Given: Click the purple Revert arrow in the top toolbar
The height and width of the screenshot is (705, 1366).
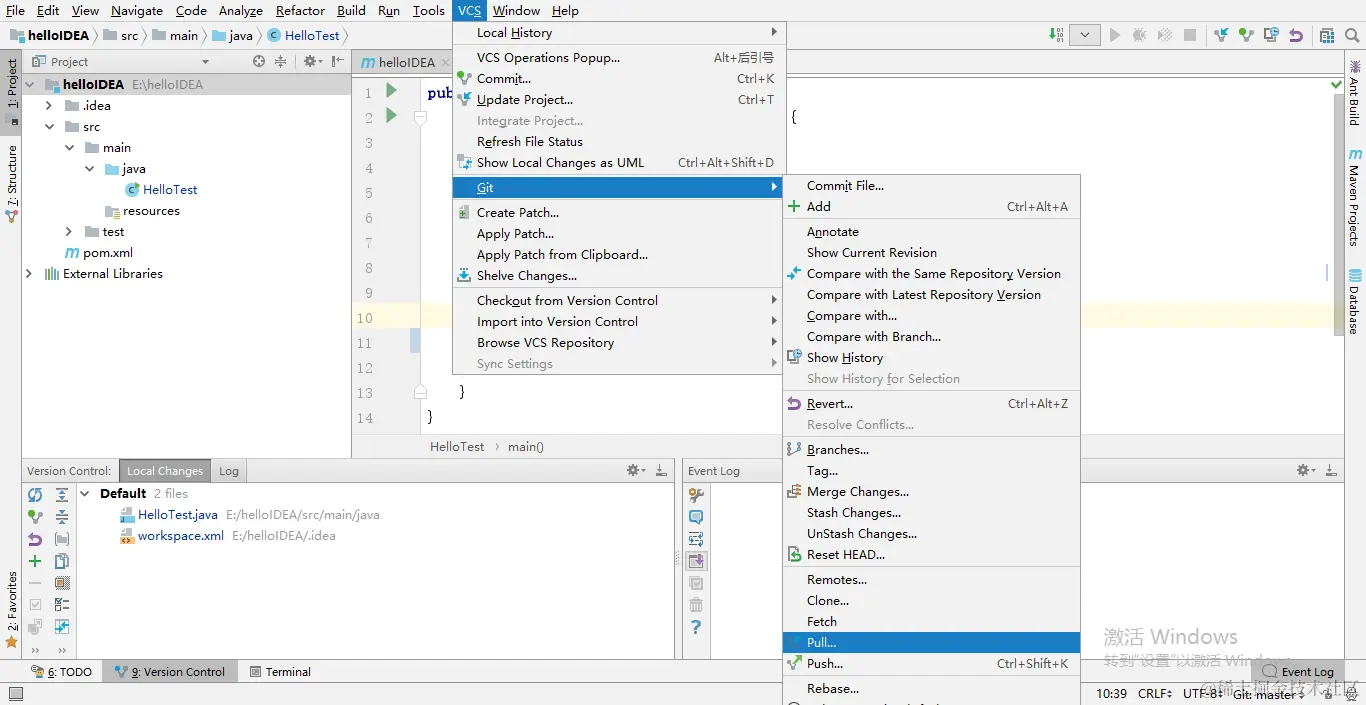Looking at the screenshot, I should [1296, 35].
